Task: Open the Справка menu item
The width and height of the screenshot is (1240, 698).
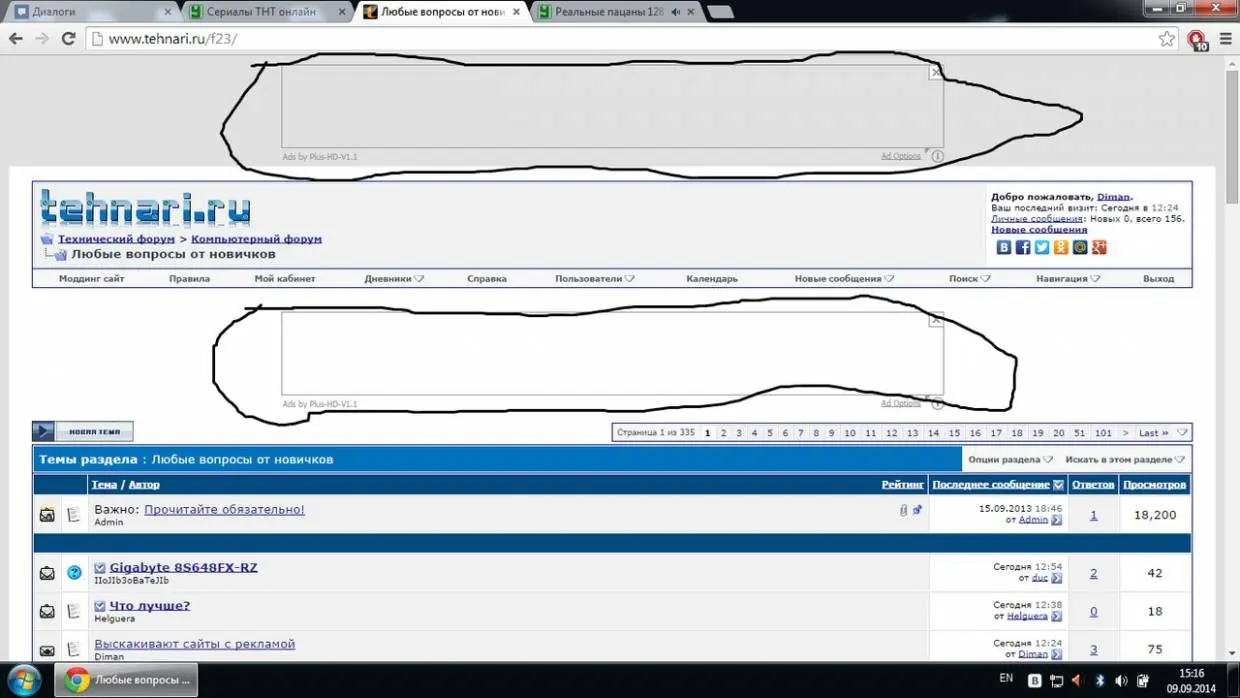Action: coord(487,279)
